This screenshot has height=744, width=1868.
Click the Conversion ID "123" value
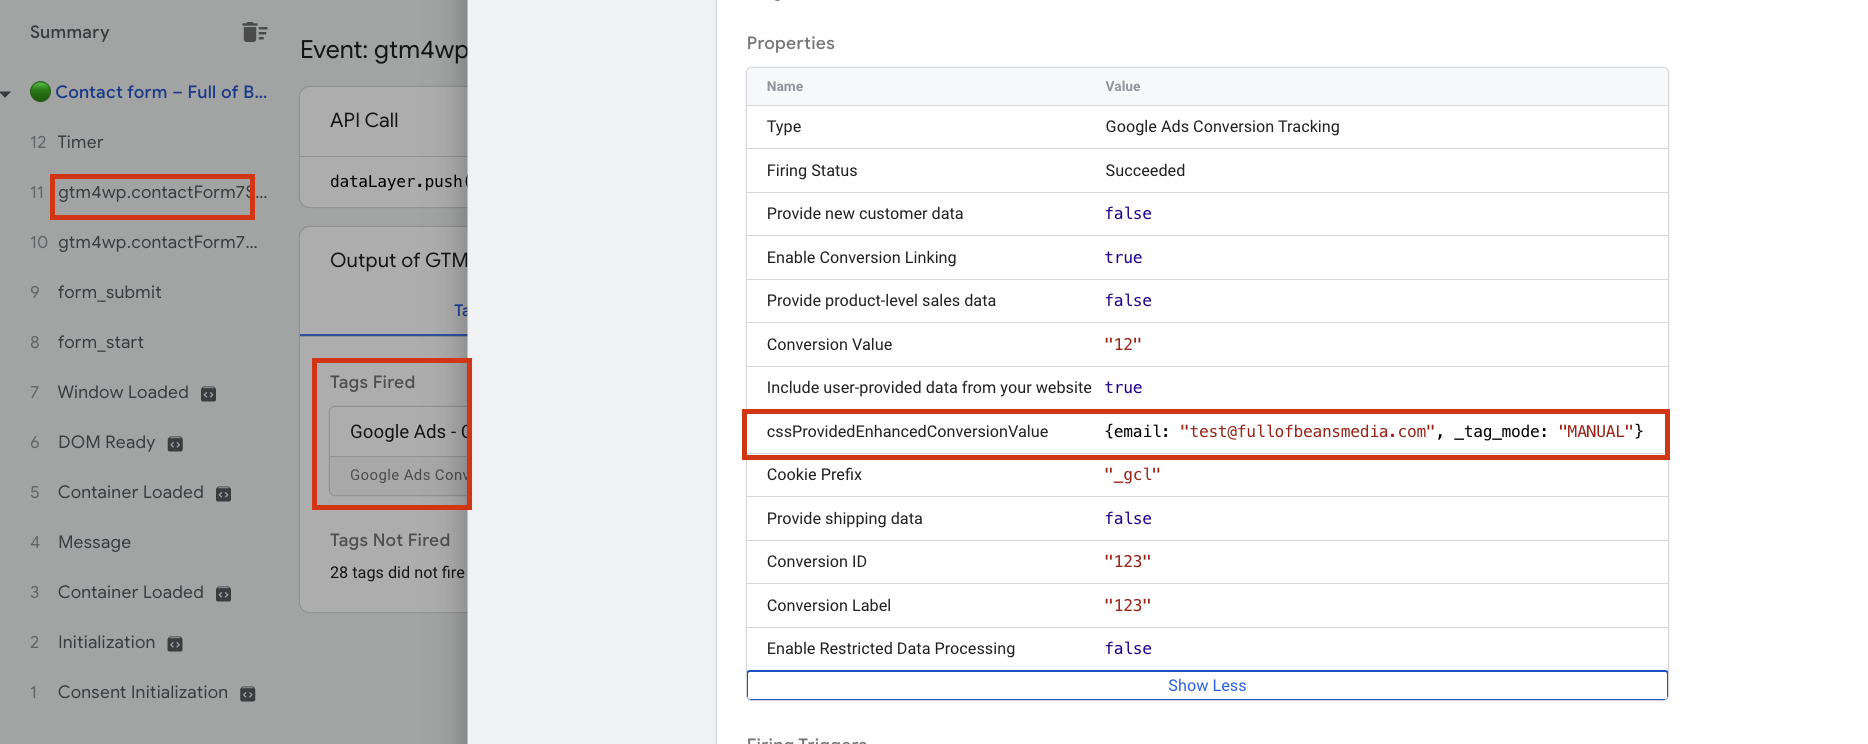[1128, 561]
